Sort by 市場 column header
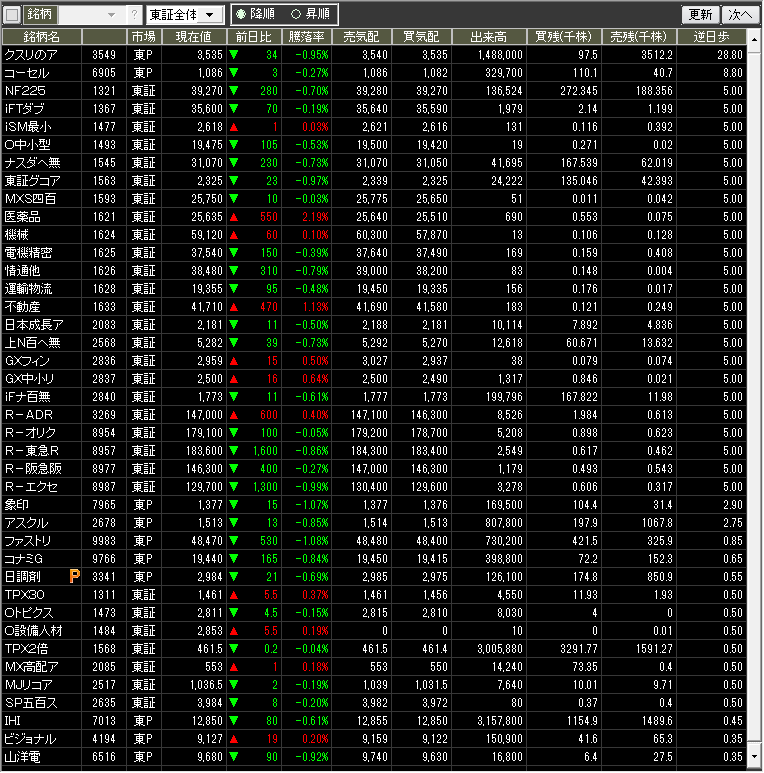 [143, 36]
